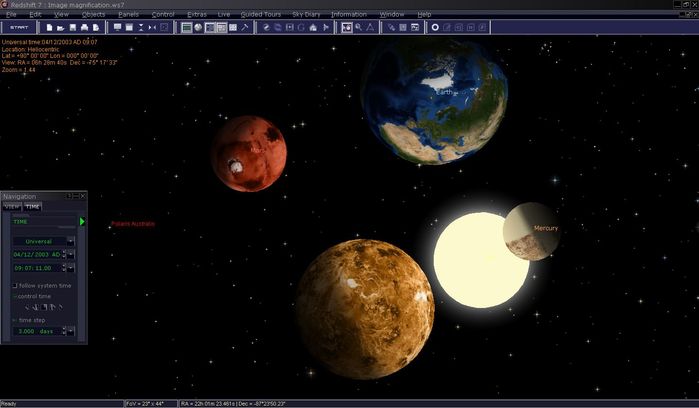Click the monitor display icon
Screen dimensions: 699x408
tap(118, 27)
